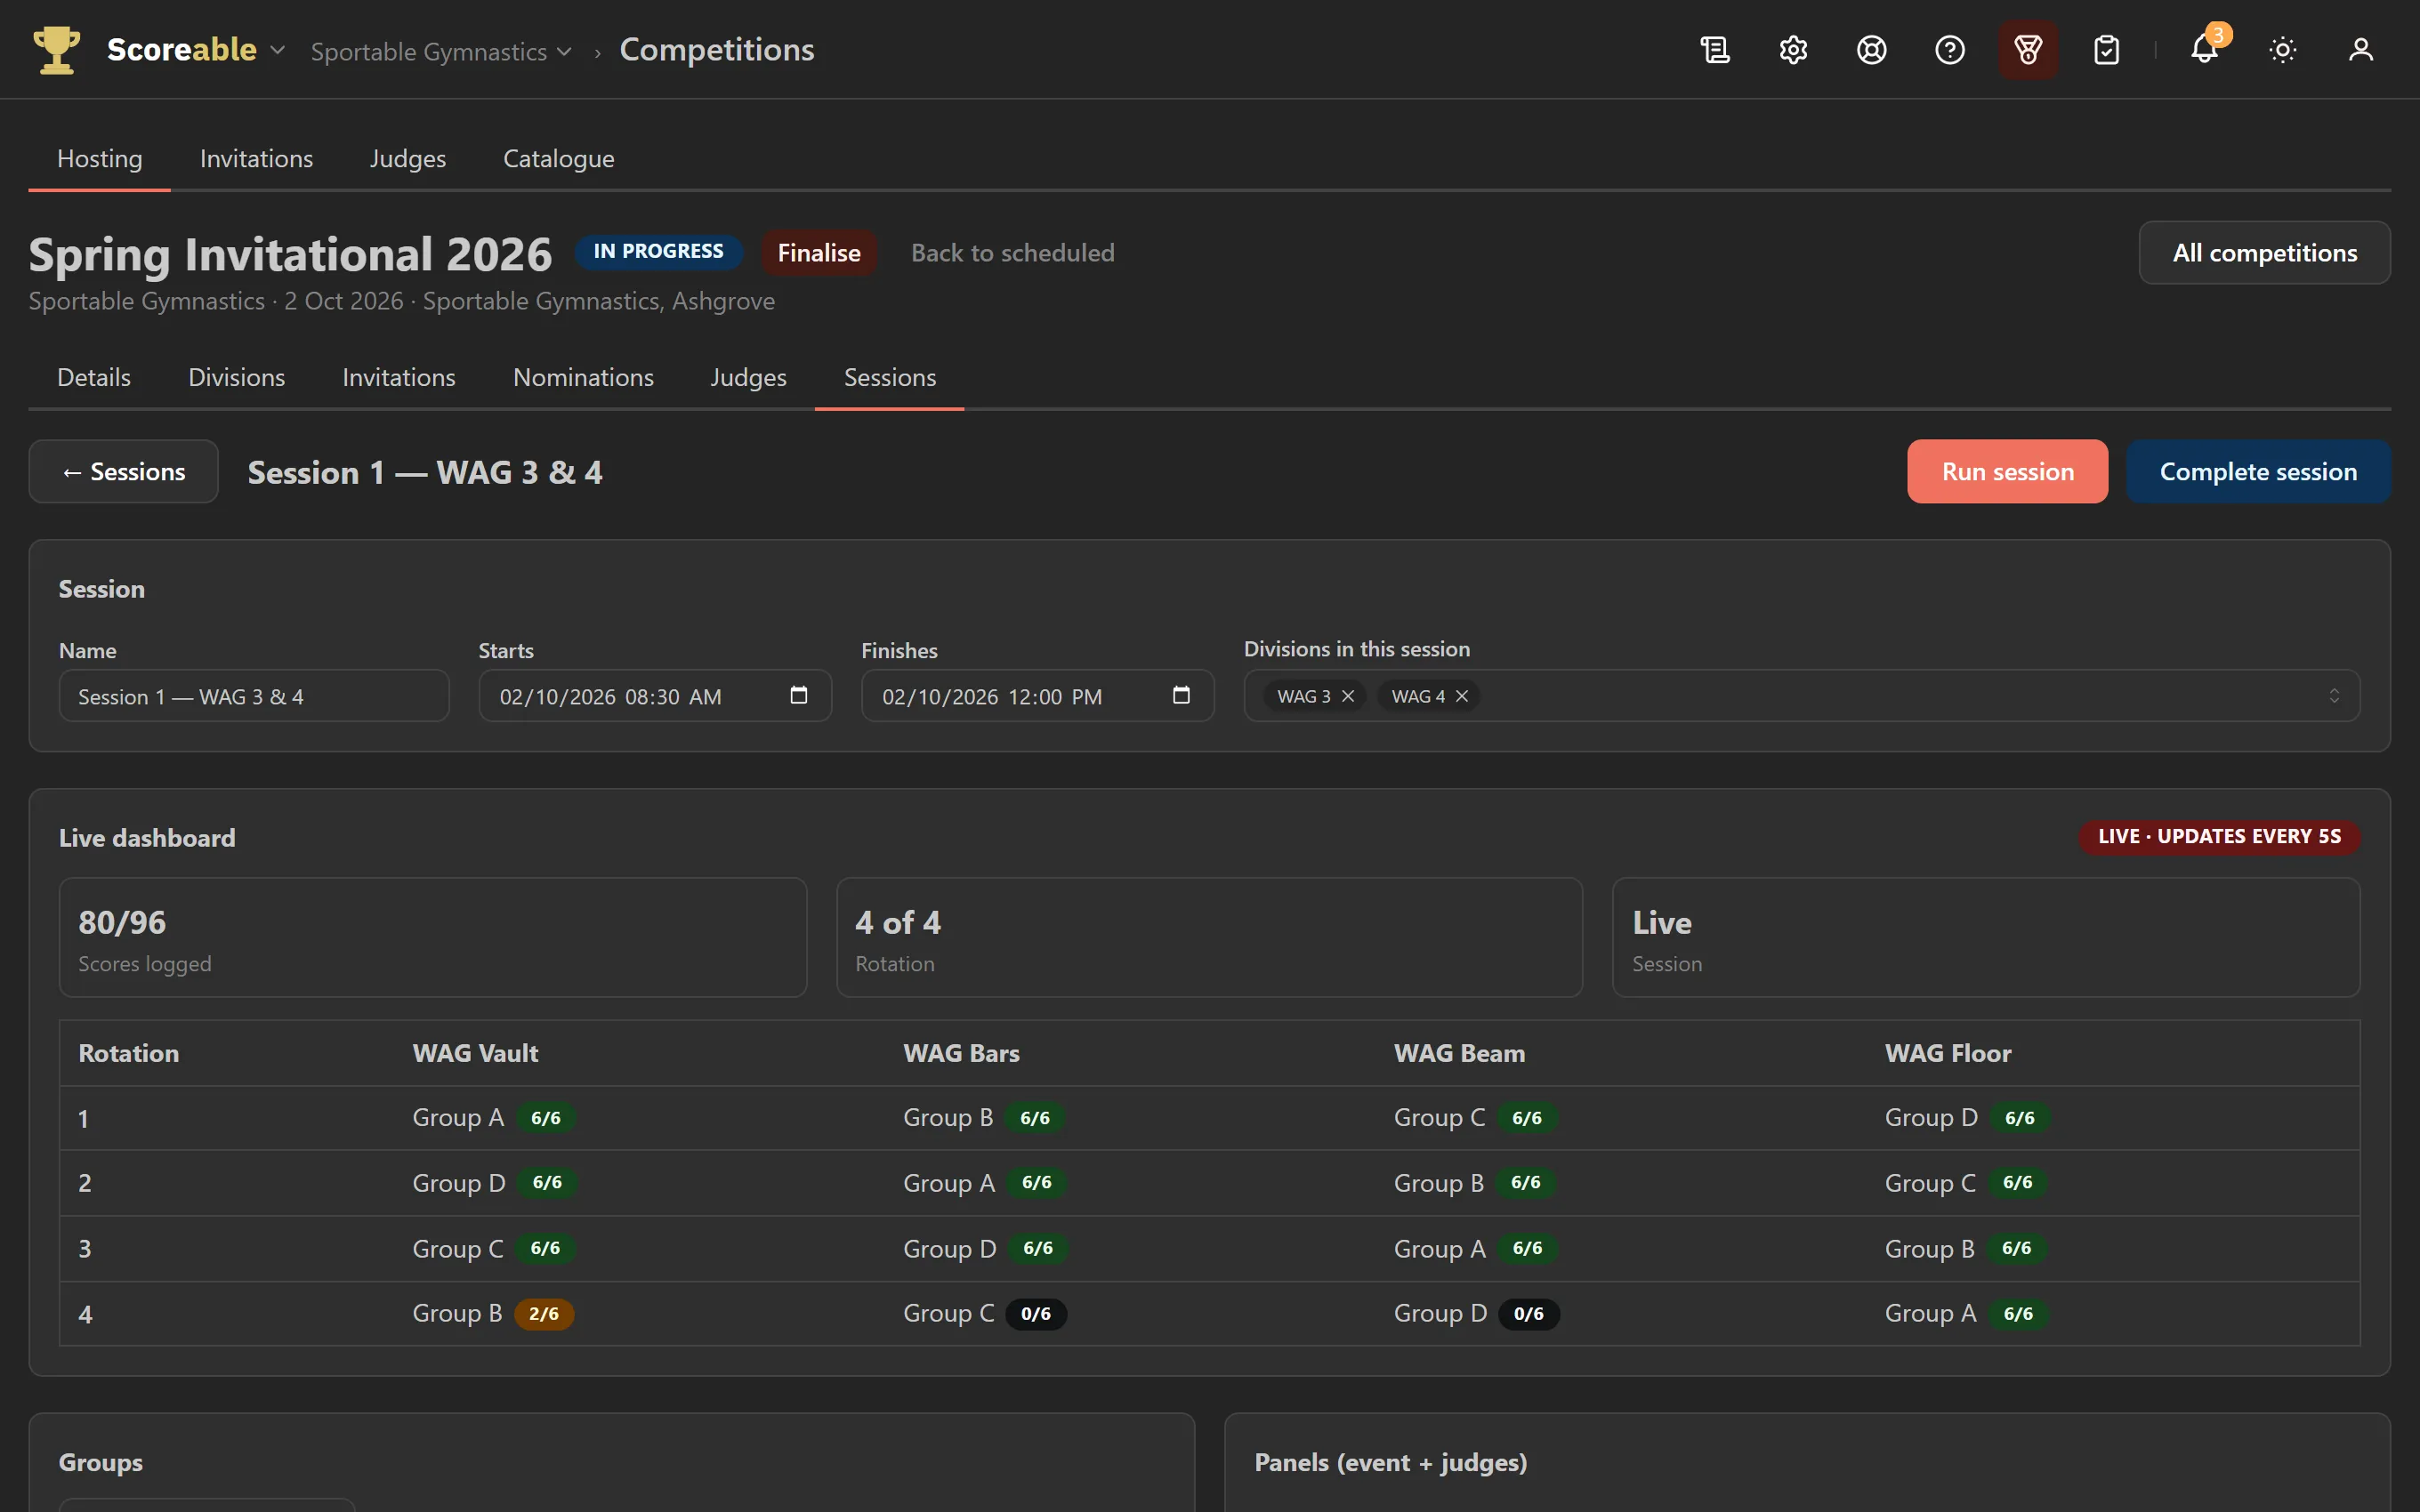
Task: Select the Hosting tab
Action: (x=99, y=158)
